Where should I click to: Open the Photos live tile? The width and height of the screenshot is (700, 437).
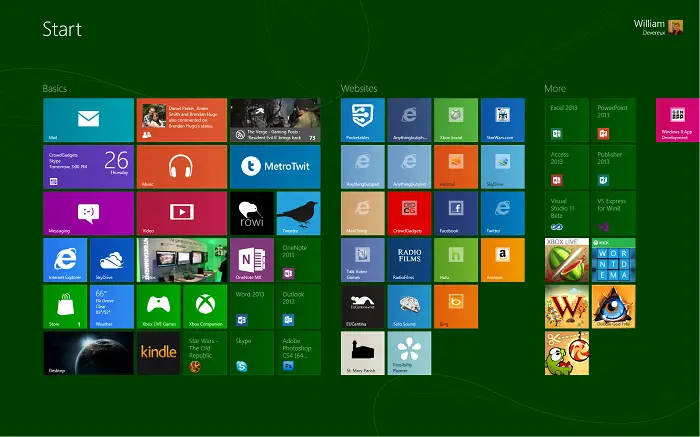182,260
